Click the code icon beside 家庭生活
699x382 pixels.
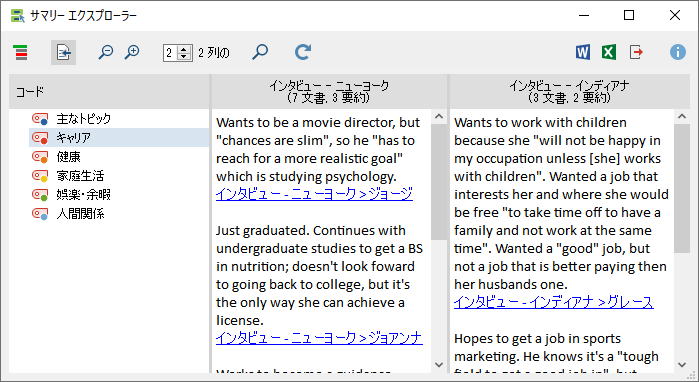tap(40, 176)
